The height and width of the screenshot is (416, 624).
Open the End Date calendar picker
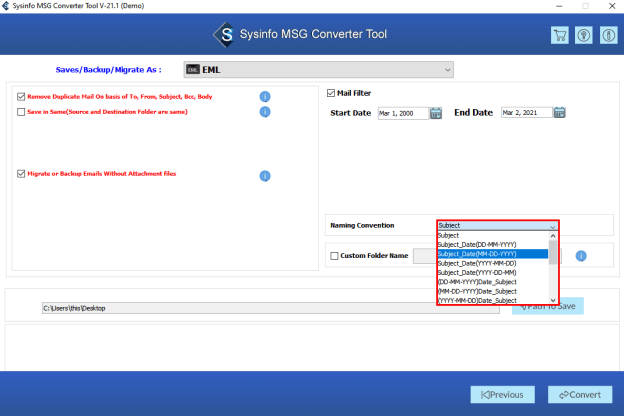pyautogui.click(x=560, y=113)
